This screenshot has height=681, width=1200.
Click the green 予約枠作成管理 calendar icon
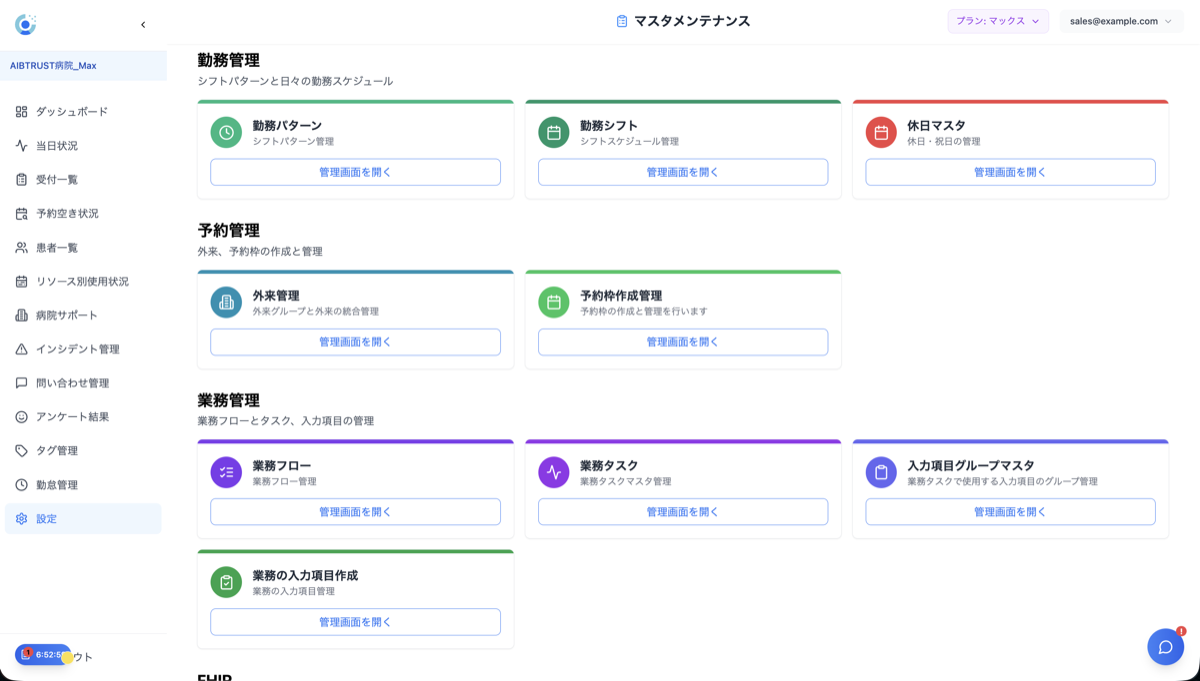pos(554,301)
